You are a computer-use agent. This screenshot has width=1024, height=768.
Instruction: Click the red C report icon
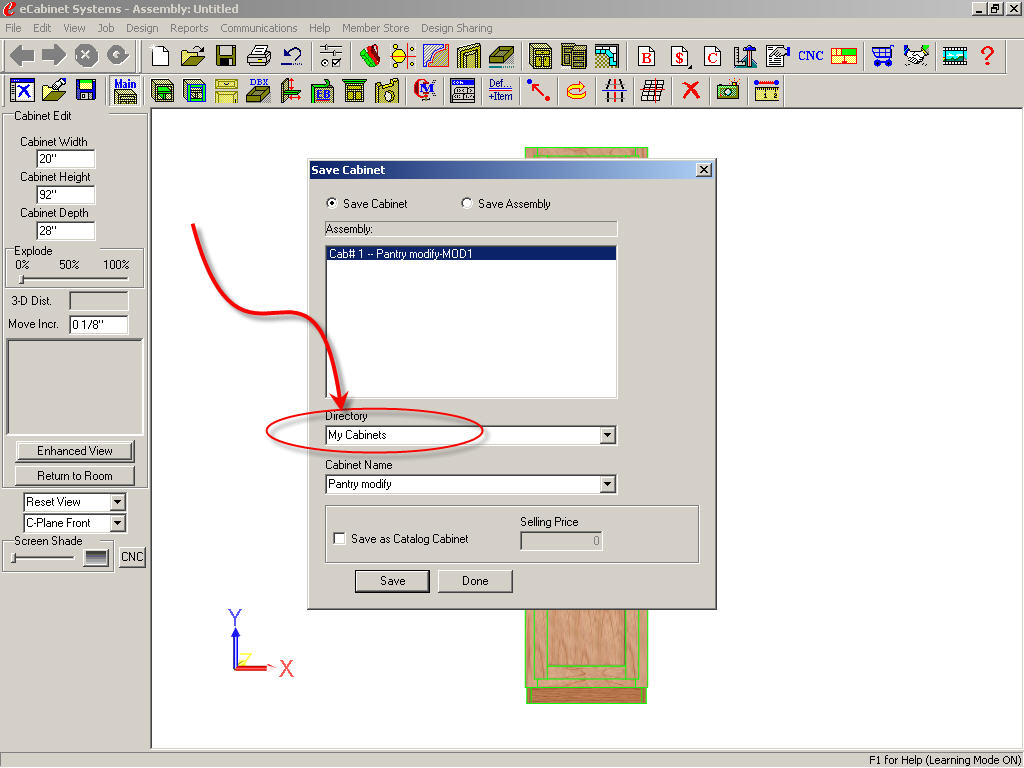(x=712, y=56)
